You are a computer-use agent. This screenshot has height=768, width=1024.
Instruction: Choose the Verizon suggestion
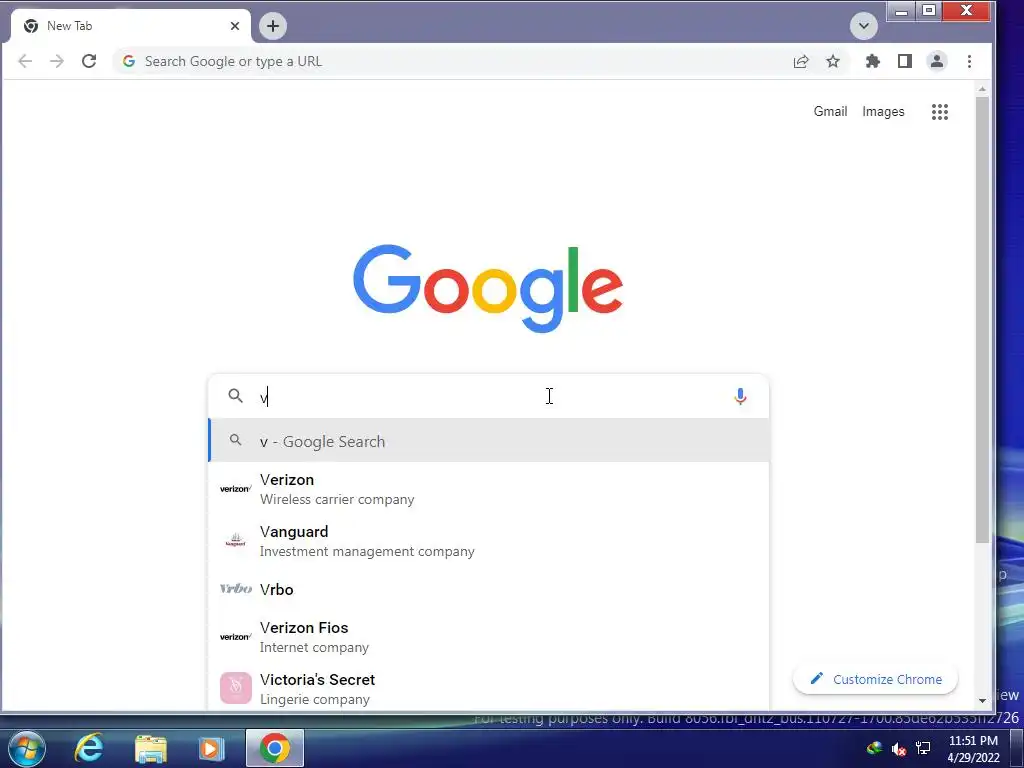coord(488,489)
